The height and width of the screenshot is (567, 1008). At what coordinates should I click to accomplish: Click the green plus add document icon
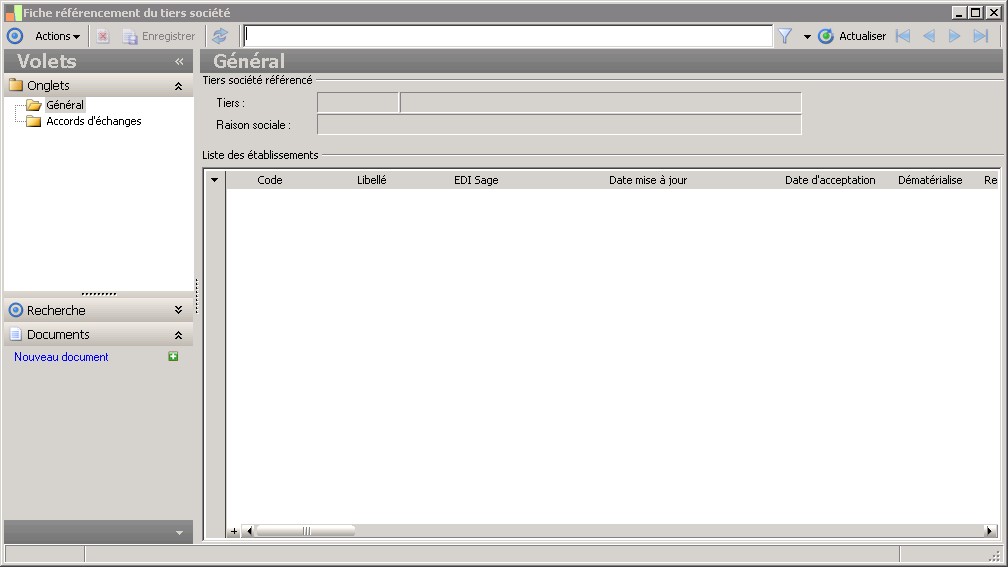[173, 356]
